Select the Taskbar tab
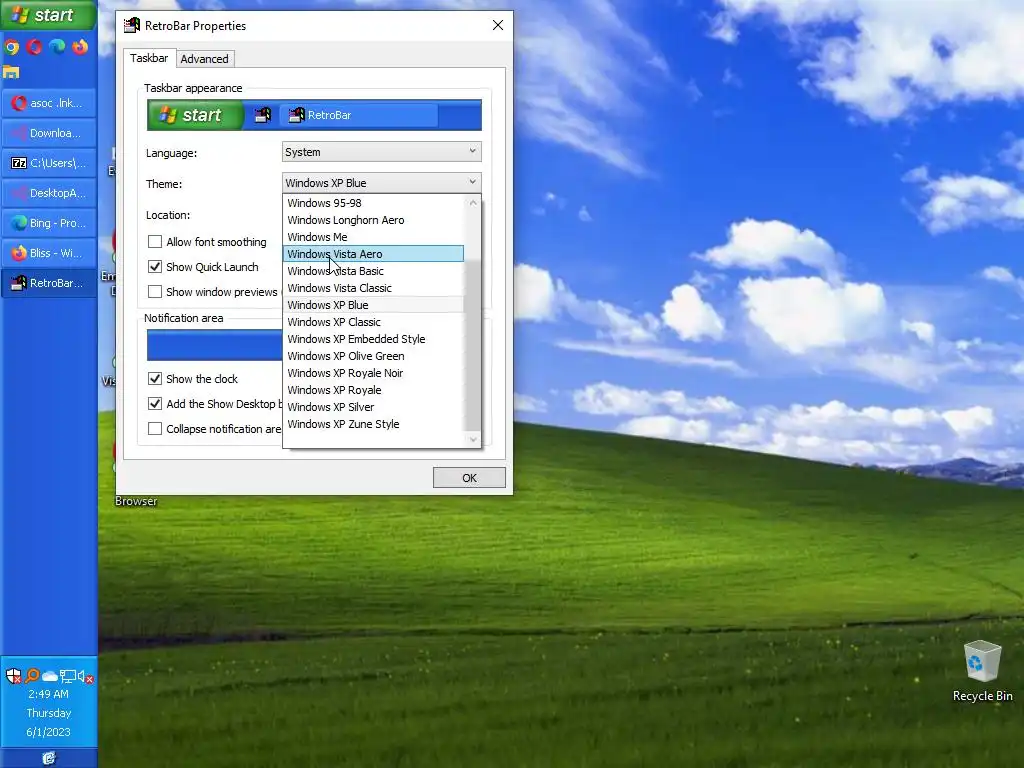The image size is (1024, 768). 149,58
